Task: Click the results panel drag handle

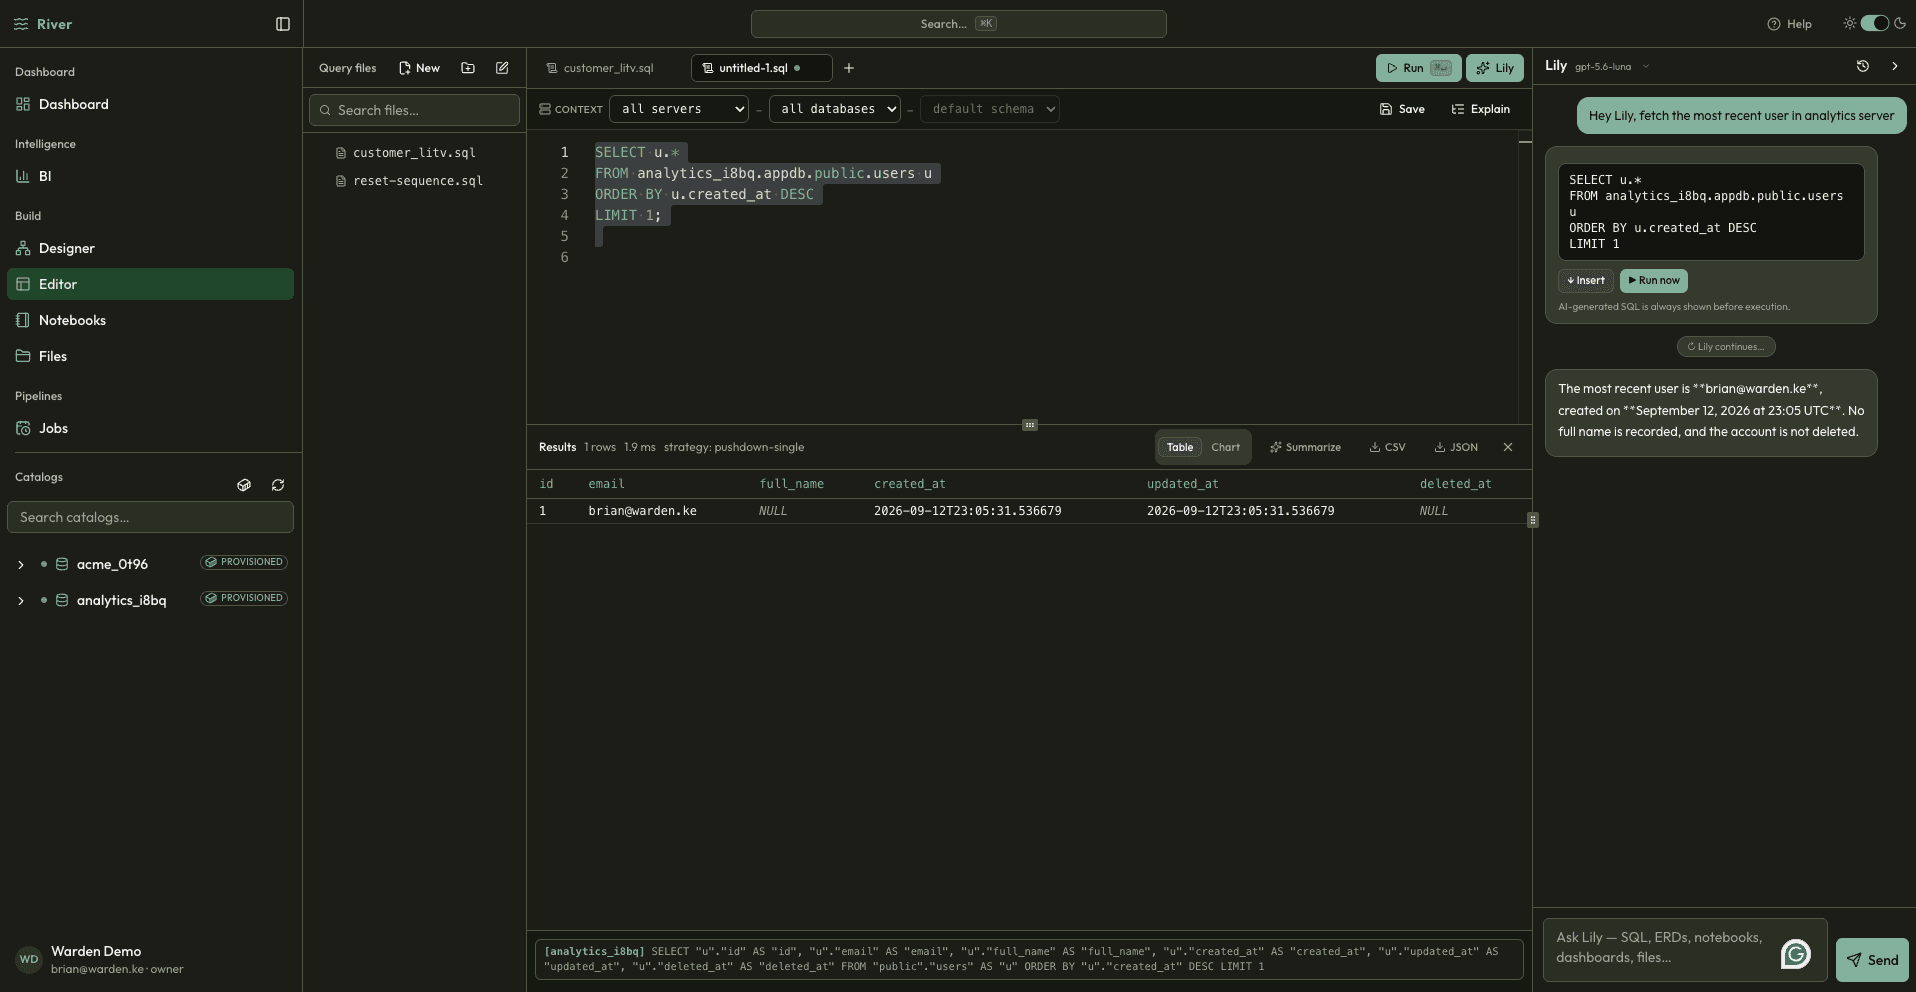Action: coord(1030,425)
